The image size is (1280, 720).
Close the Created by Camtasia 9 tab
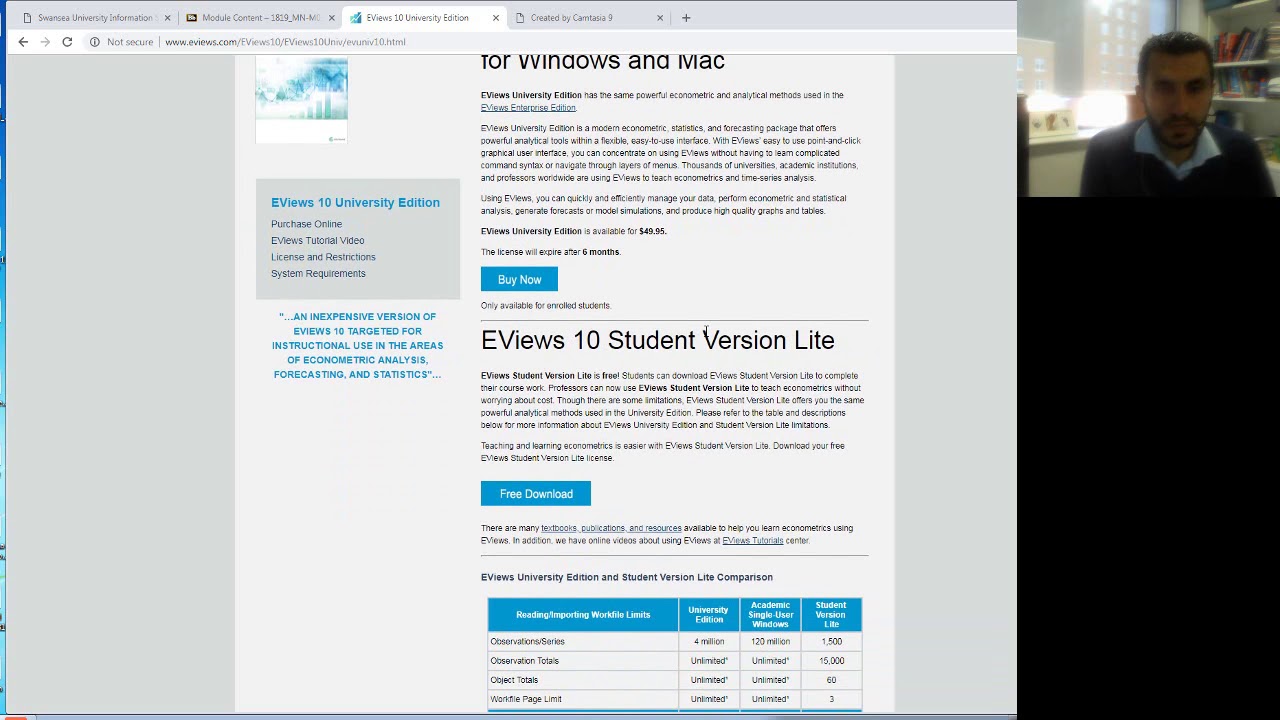click(x=659, y=18)
